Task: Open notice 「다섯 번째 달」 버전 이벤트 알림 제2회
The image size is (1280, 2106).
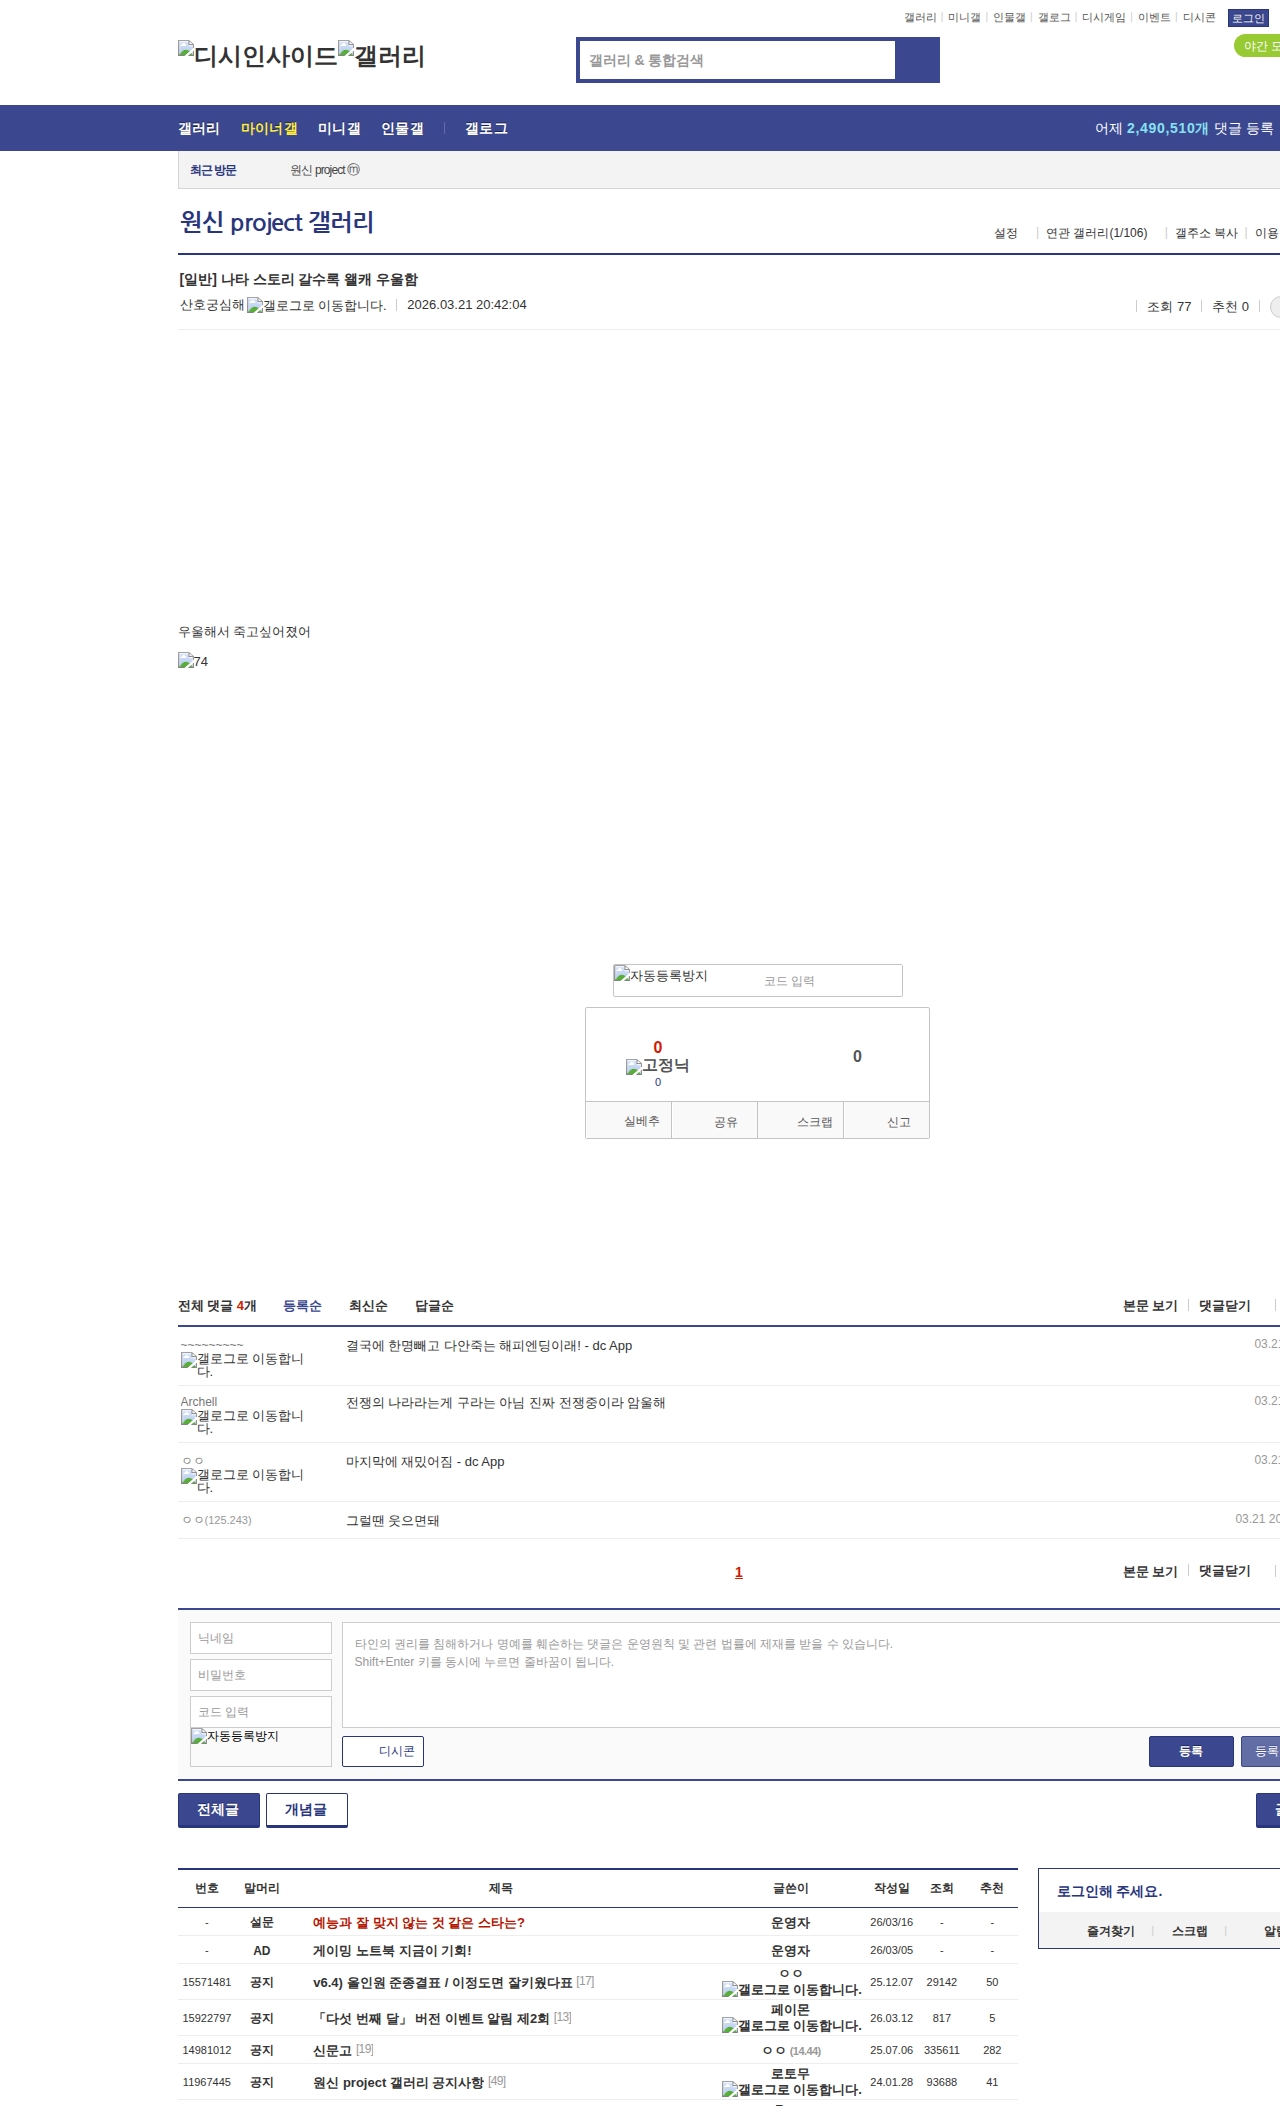Action: [x=431, y=2018]
